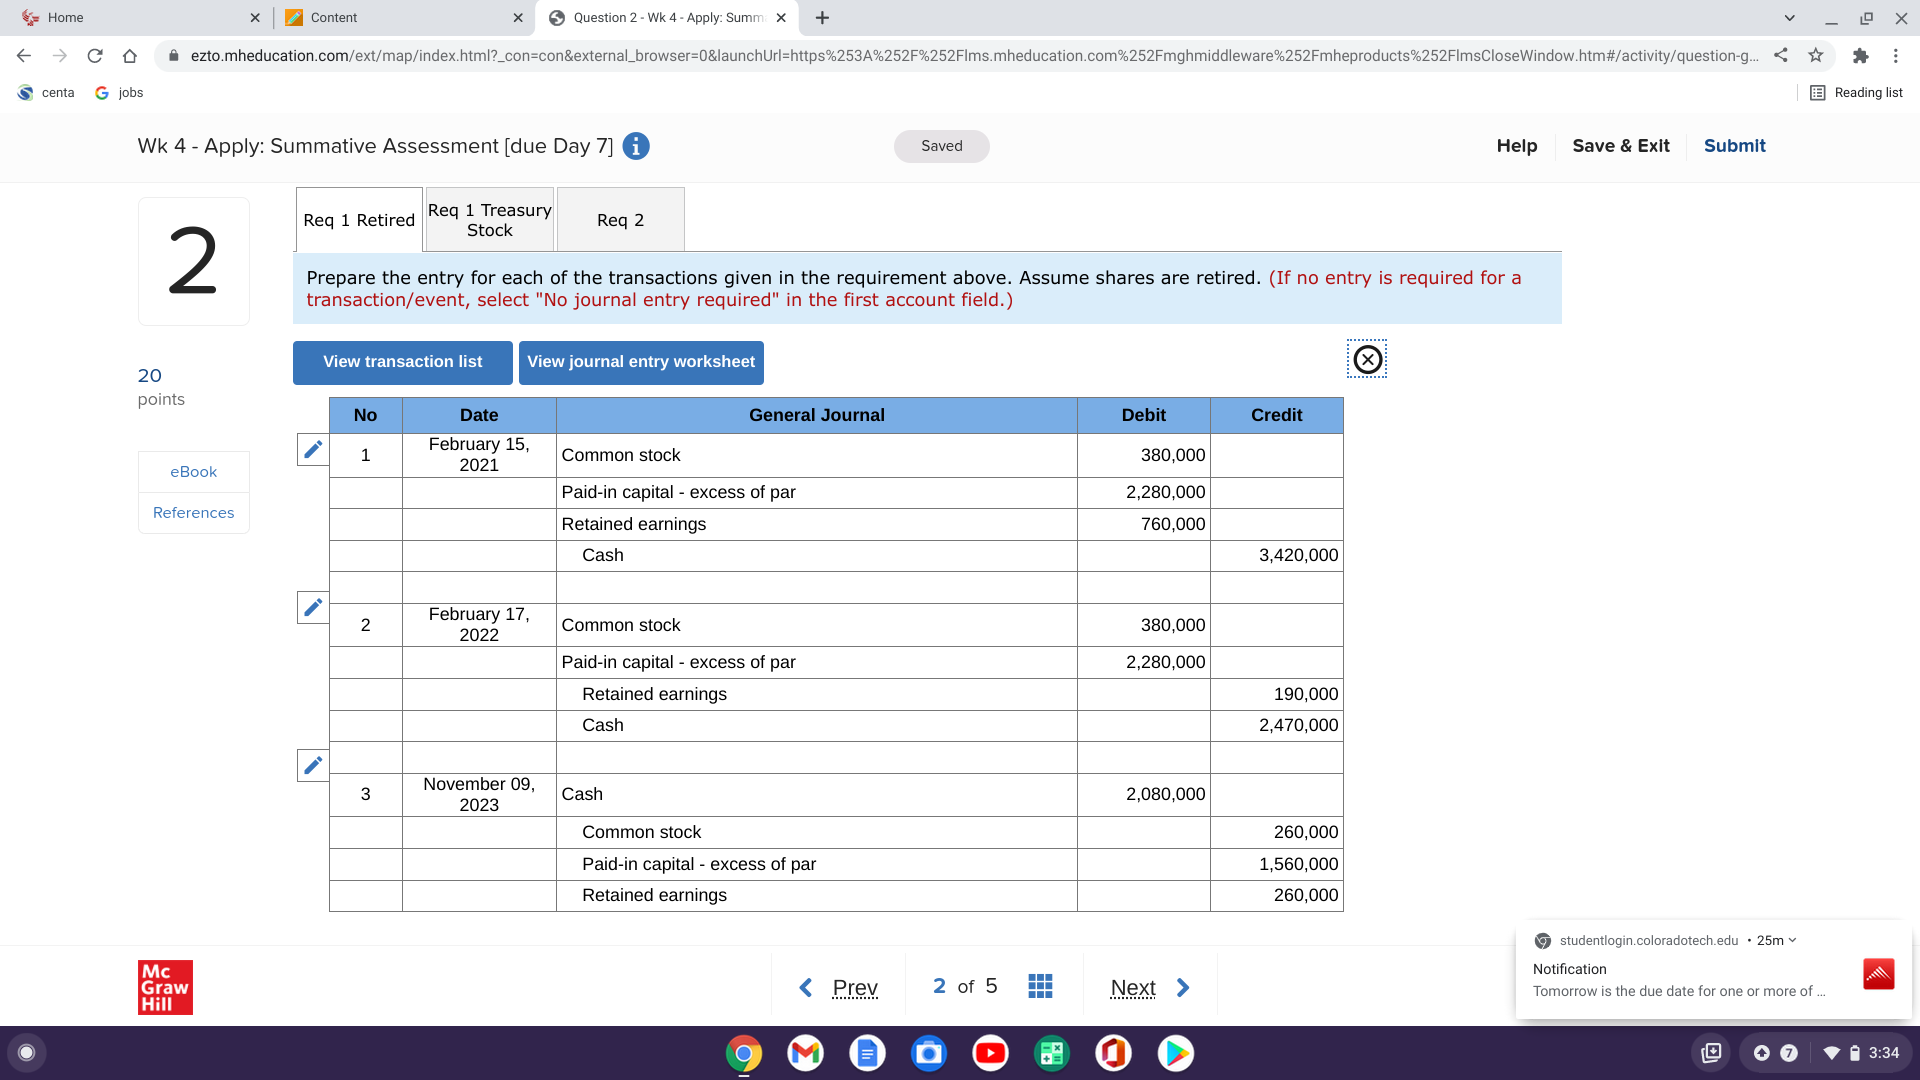
Task: Click View transaction list button
Action: [402, 362]
